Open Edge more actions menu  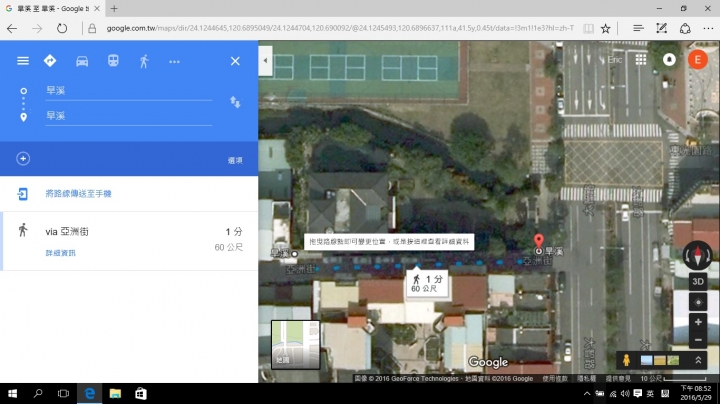pos(708,28)
